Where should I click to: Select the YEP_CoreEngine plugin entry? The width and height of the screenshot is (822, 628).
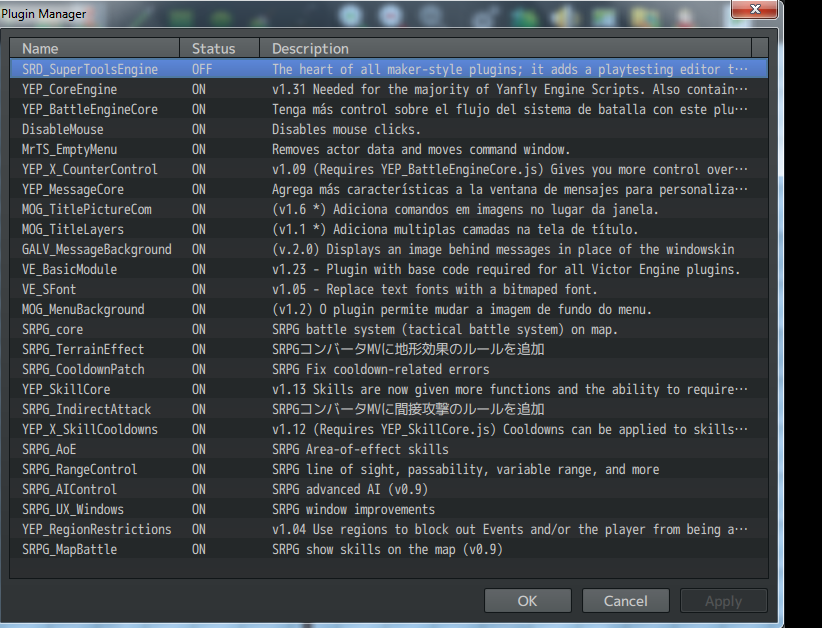(x=388, y=89)
